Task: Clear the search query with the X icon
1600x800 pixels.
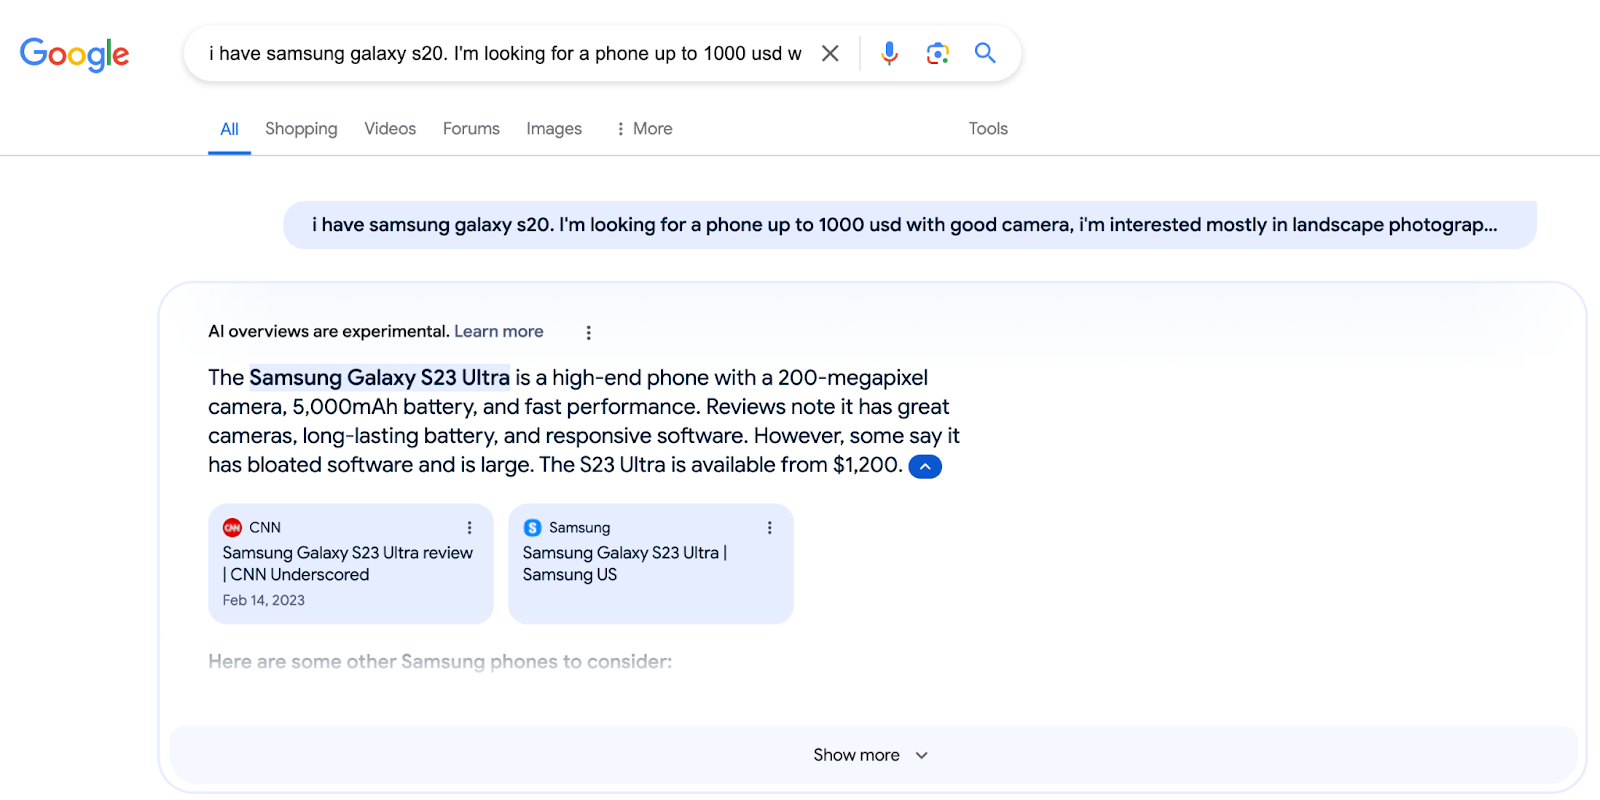Action: click(x=830, y=53)
